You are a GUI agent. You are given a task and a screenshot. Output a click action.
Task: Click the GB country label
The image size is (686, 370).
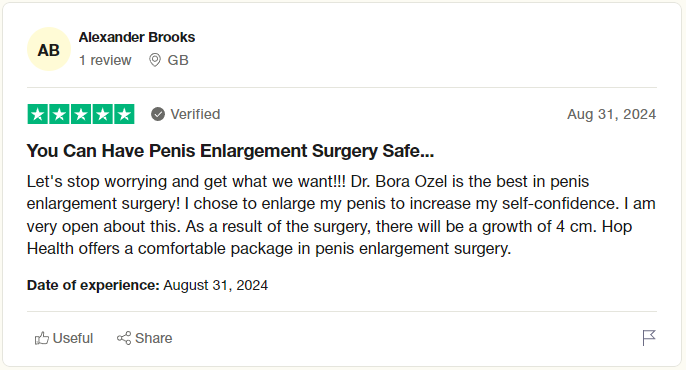(x=178, y=60)
